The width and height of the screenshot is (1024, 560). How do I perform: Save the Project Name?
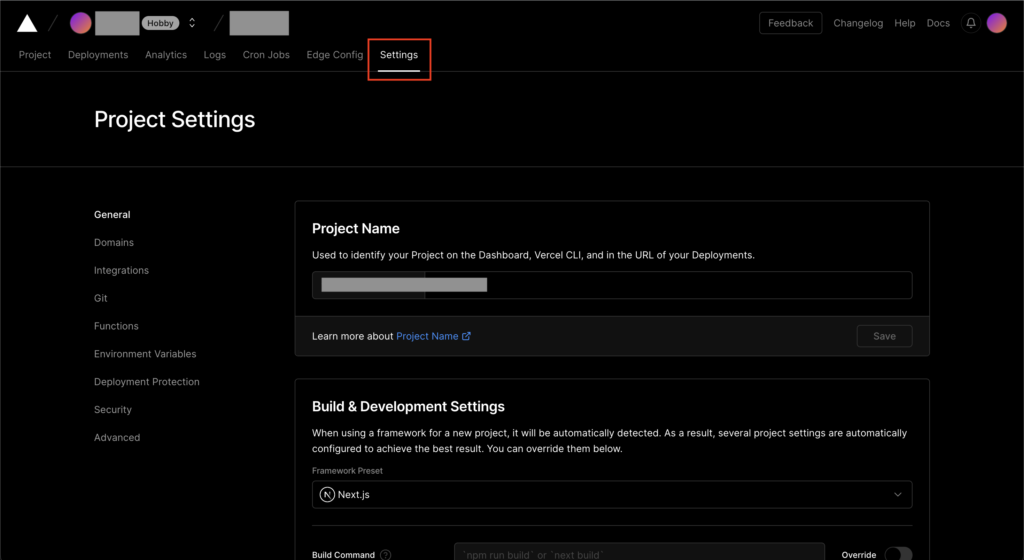click(x=884, y=336)
